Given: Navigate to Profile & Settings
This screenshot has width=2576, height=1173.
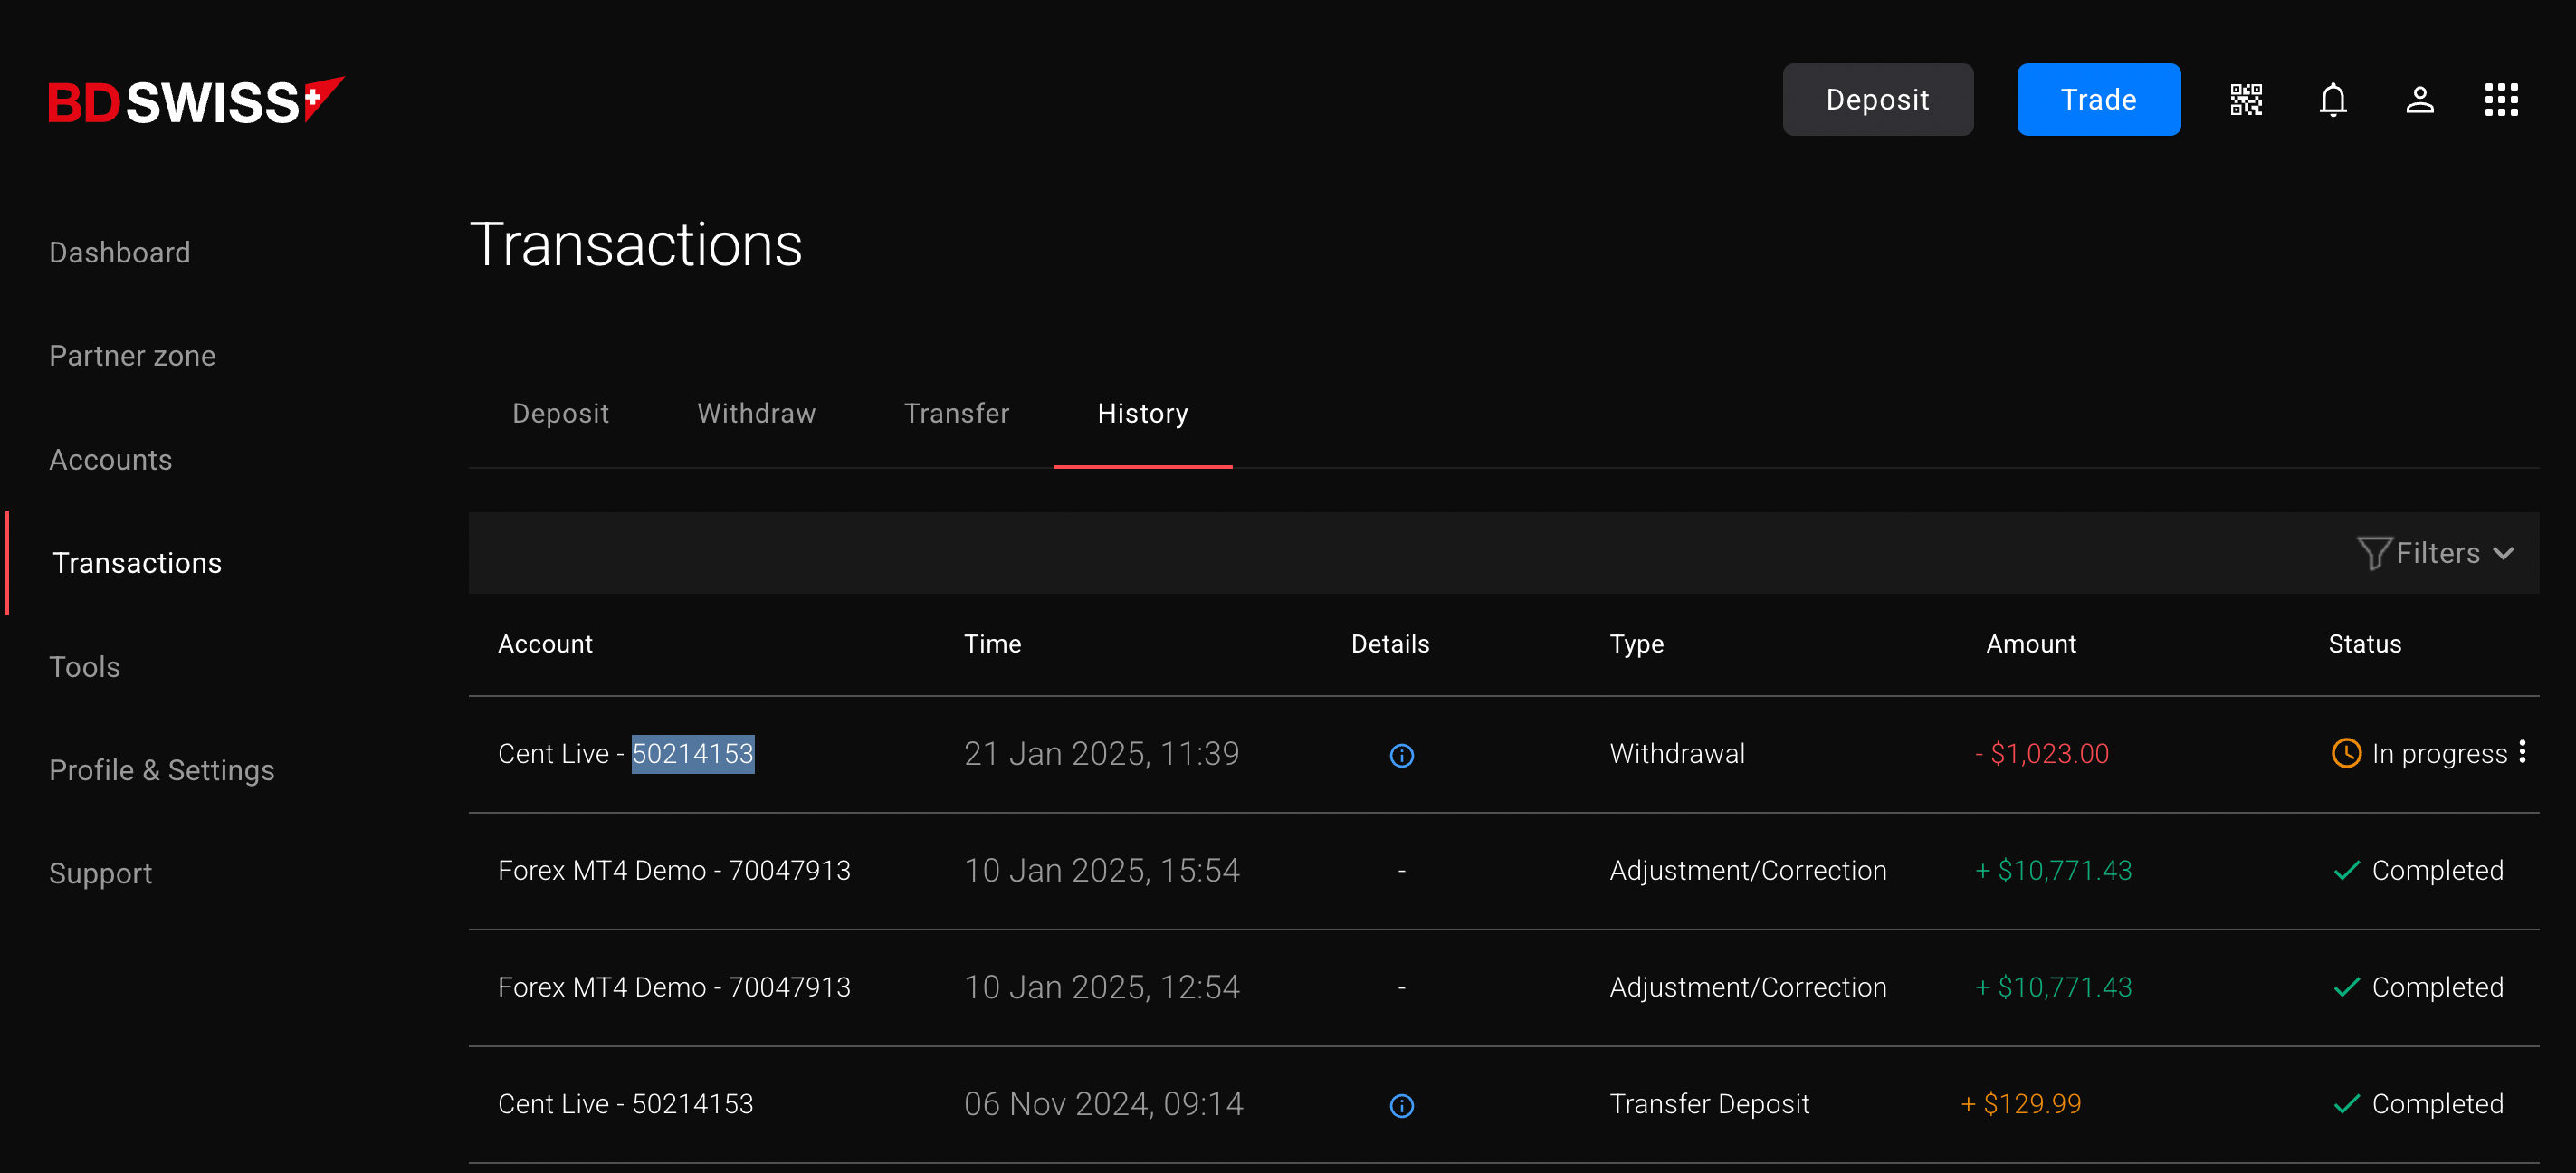Looking at the screenshot, I should point(161,770).
